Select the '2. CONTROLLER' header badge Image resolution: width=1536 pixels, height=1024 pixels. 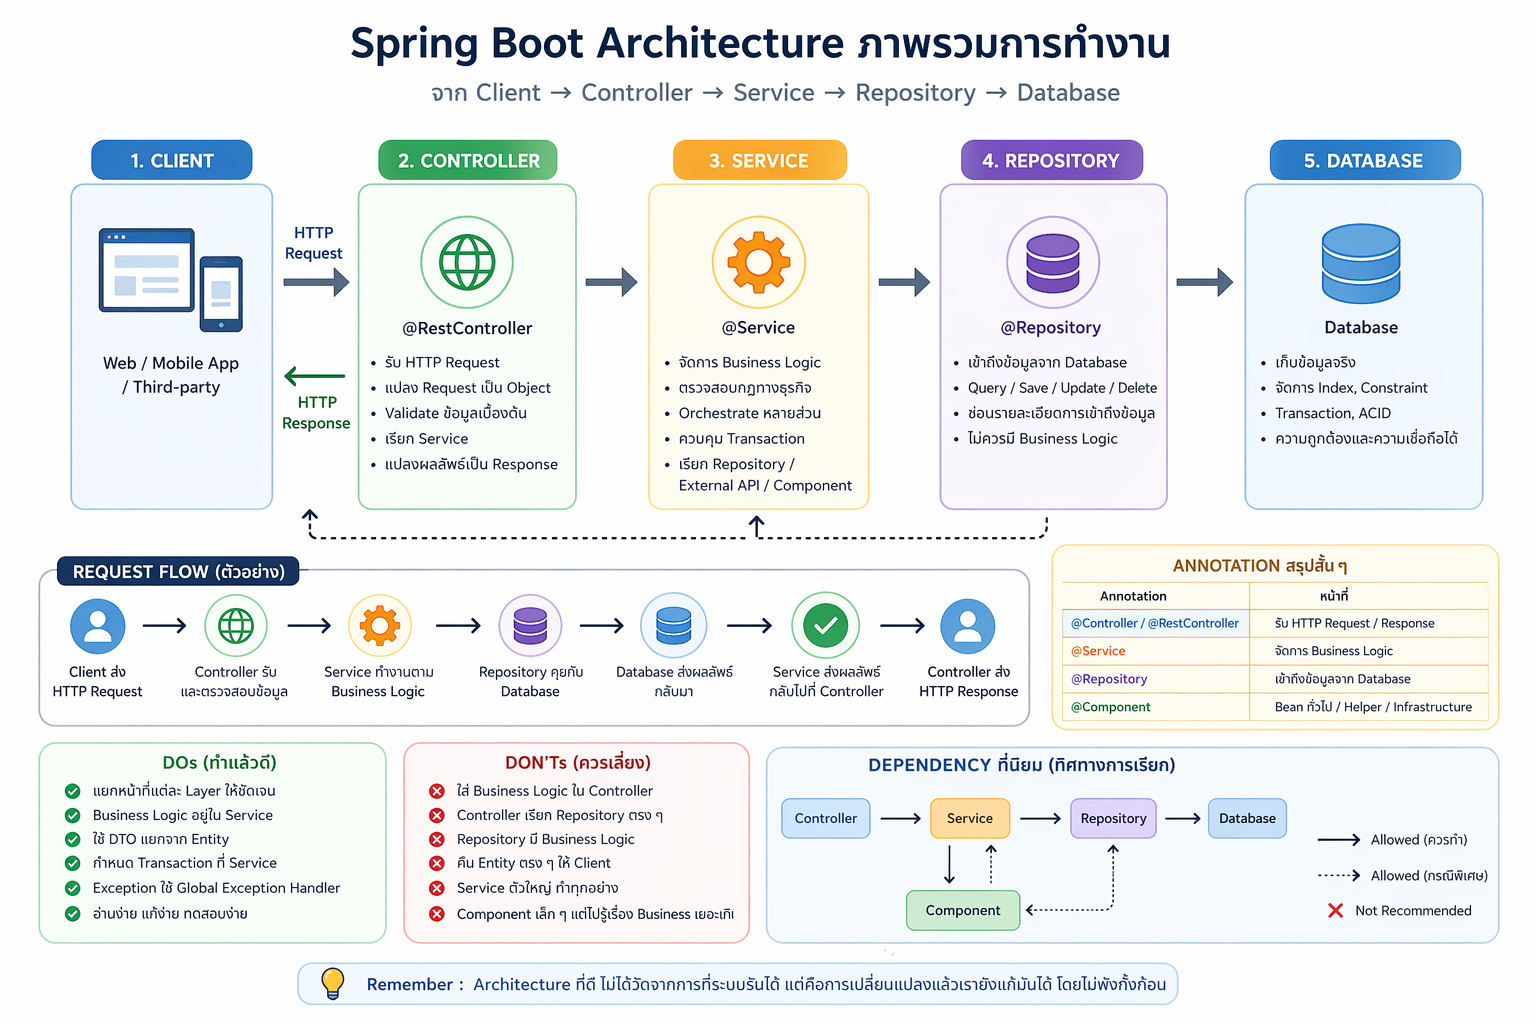pos(468,160)
